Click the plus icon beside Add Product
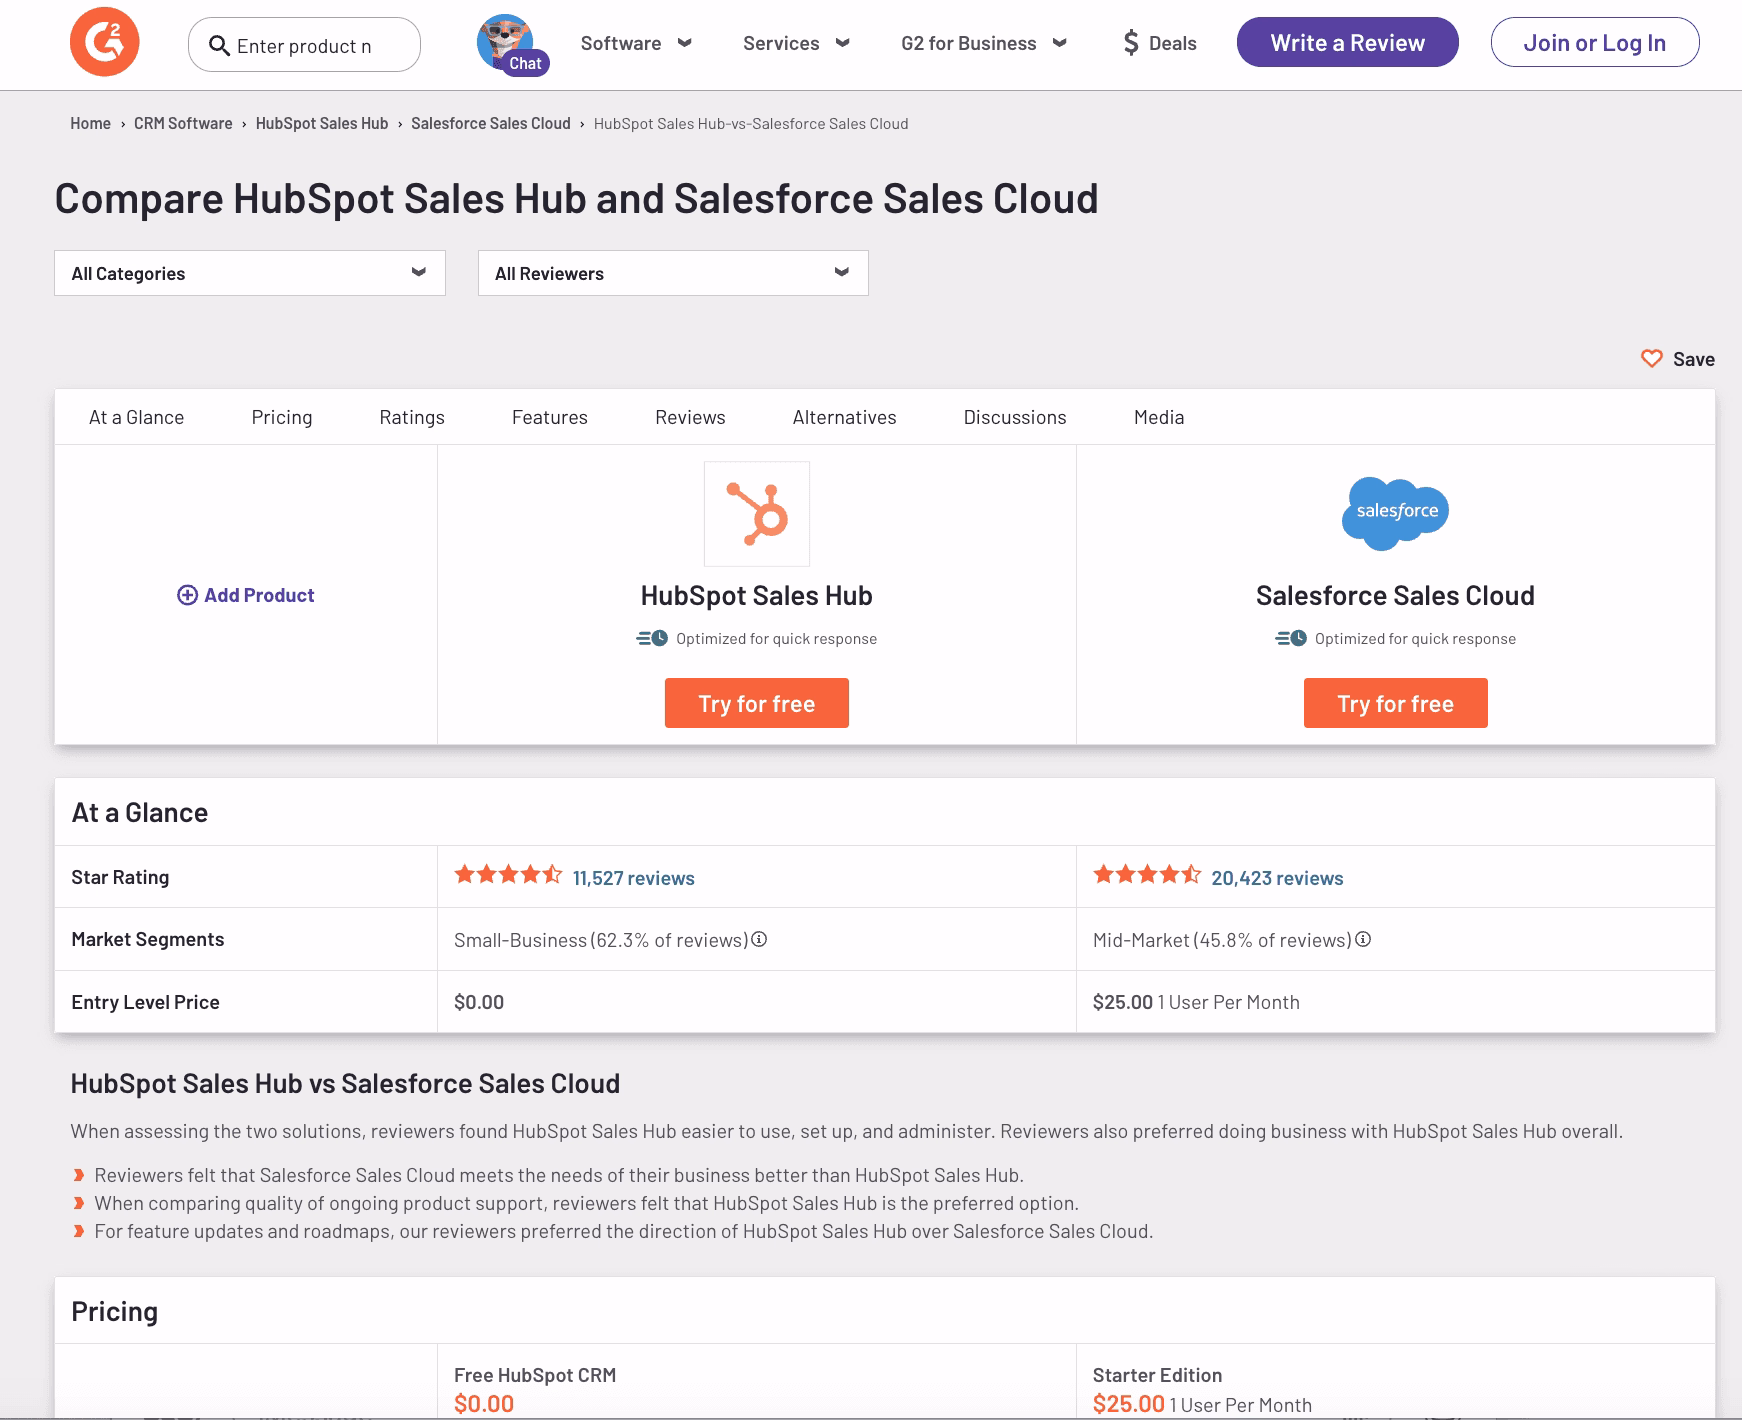 point(187,595)
